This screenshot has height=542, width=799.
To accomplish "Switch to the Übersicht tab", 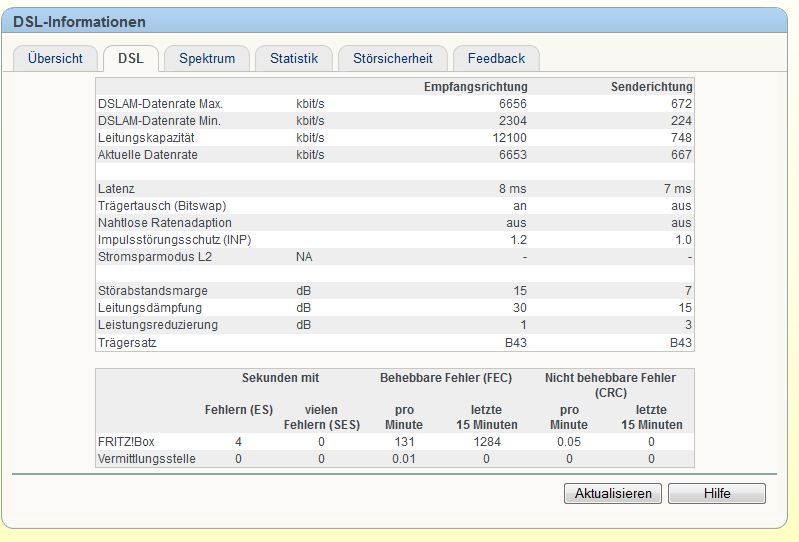I will click(x=55, y=59).
